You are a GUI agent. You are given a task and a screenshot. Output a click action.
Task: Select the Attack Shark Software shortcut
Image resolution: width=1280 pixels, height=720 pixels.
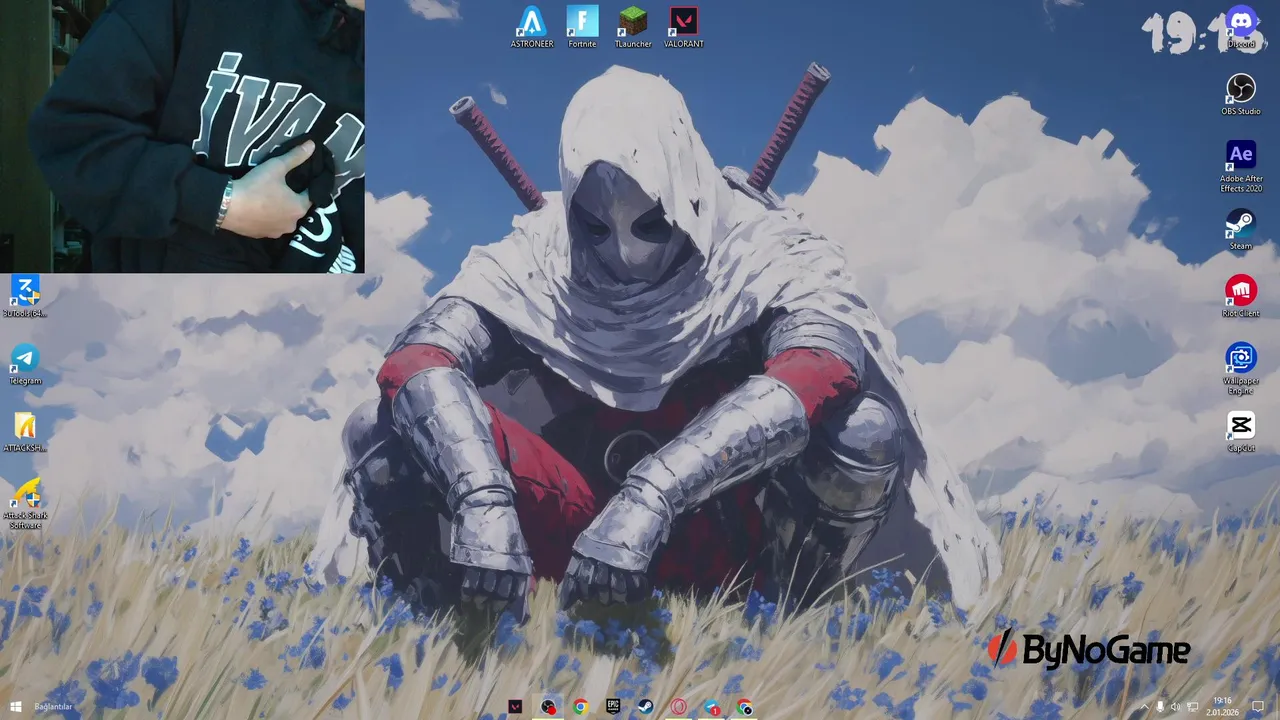coord(25,503)
